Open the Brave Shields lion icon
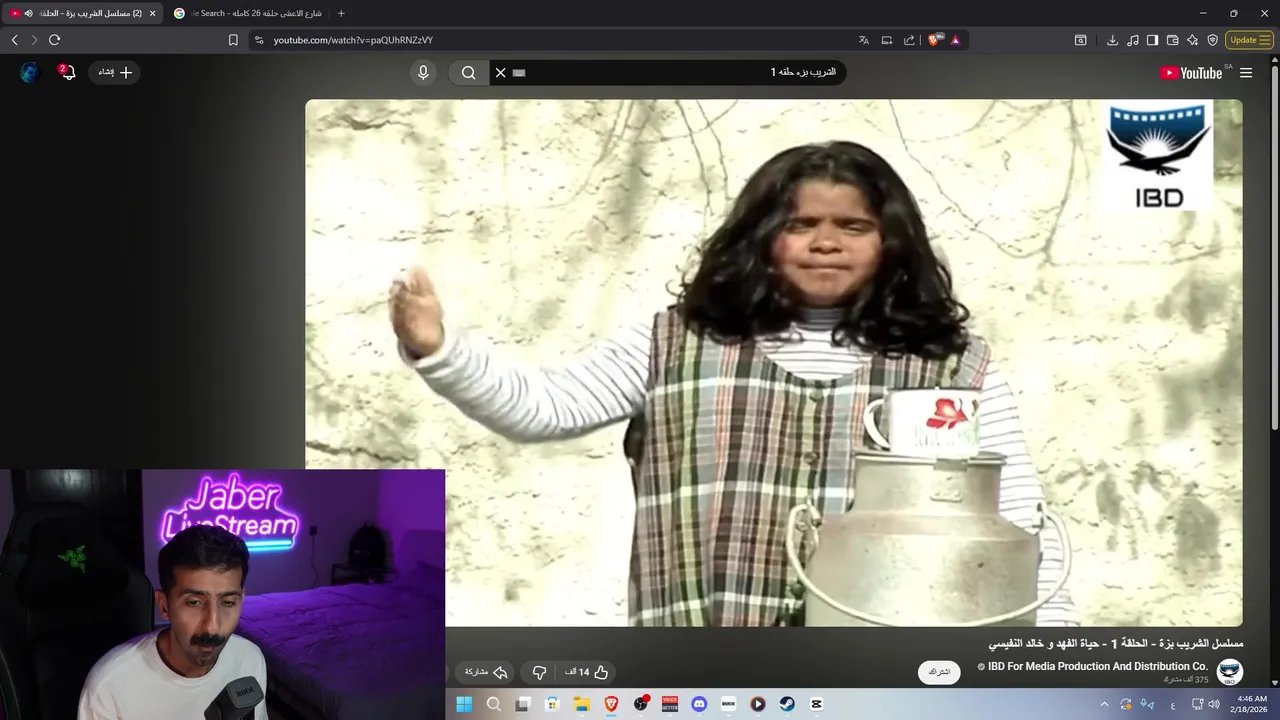This screenshot has height=720, width=1280. coord(935,40)
